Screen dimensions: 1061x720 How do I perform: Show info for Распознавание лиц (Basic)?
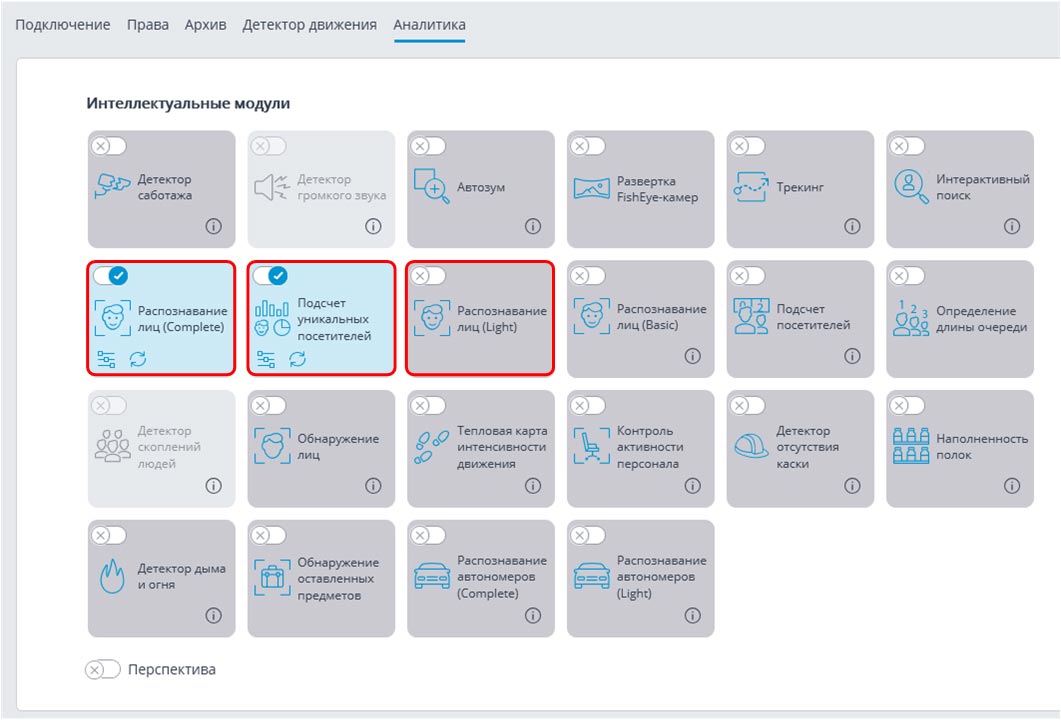click(692, 356)
